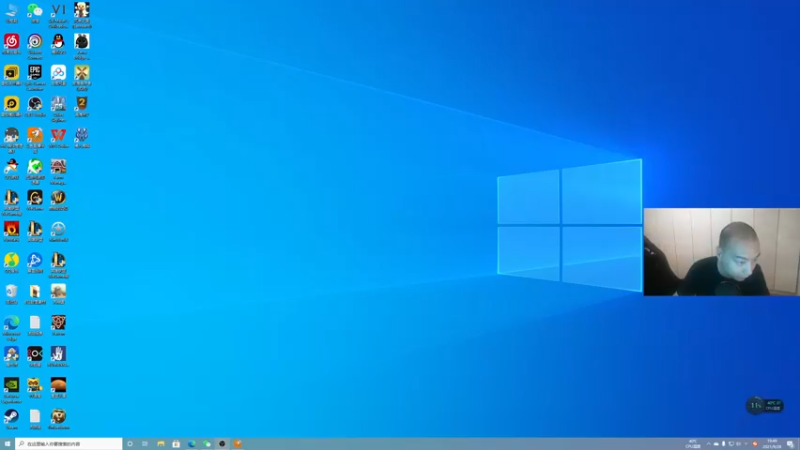Screen dimensions: 800x450
Task: Open the notification center icon
Action: pos(790,444)
